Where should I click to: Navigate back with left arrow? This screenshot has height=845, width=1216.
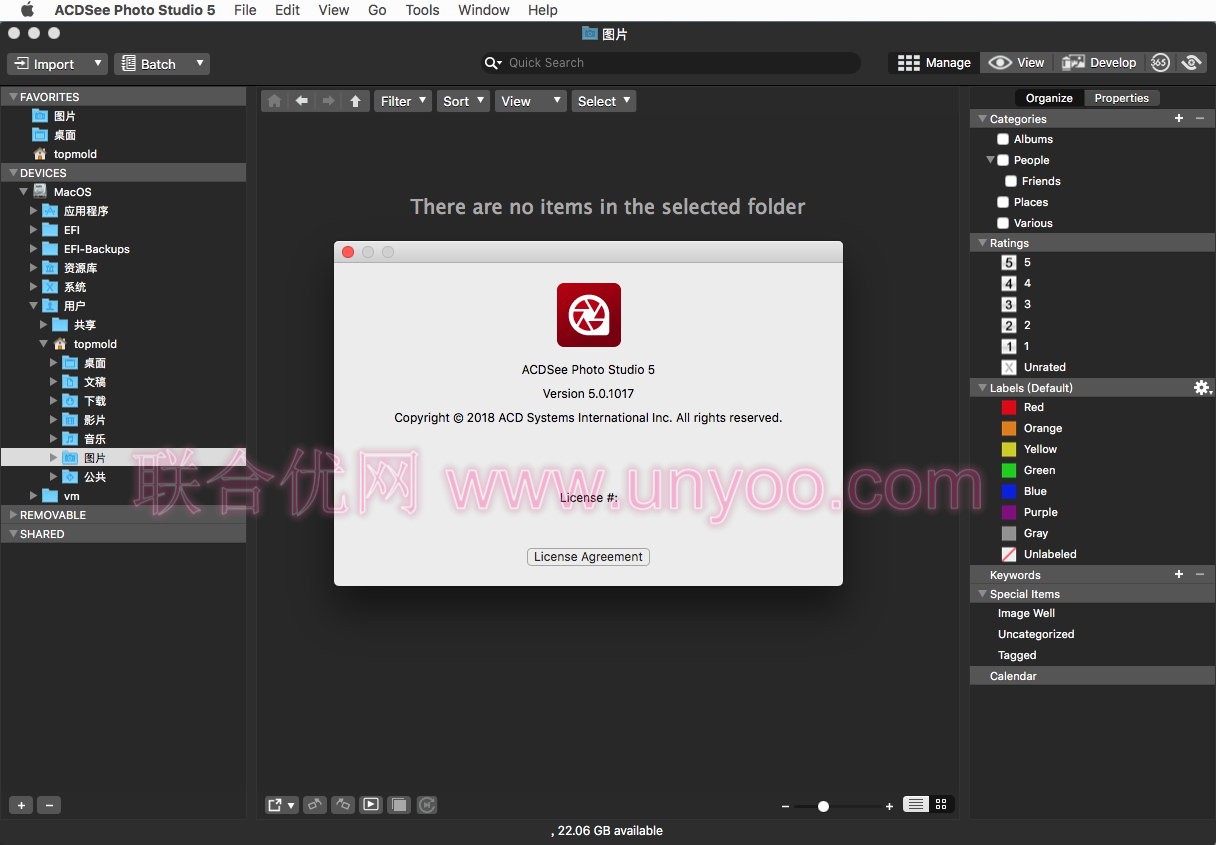tap(301, 101)
